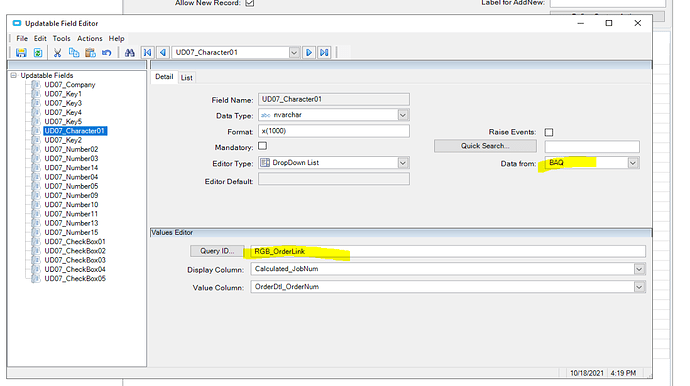
Task: Expand the Value Column dropdown
Action: (x=639, y=287)
